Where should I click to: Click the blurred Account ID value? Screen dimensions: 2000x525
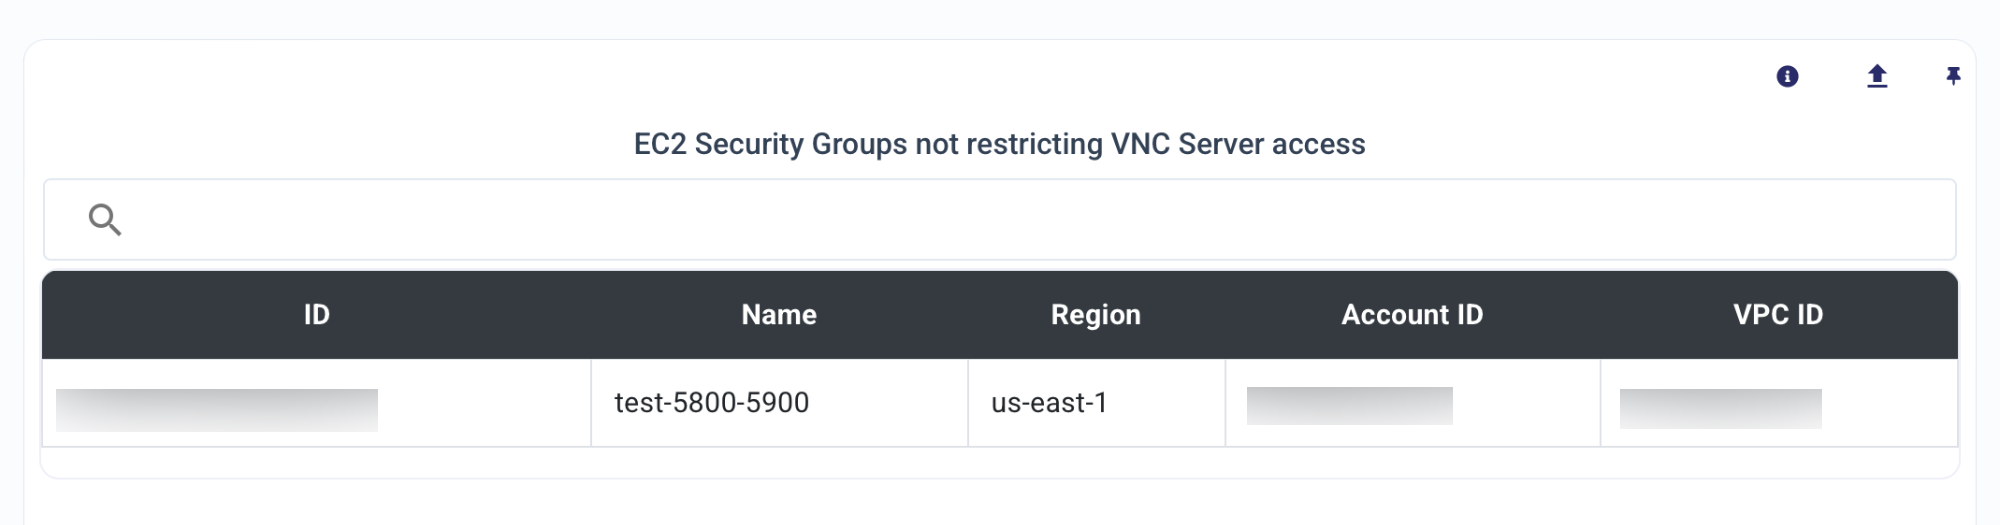tap(1350, 406)
